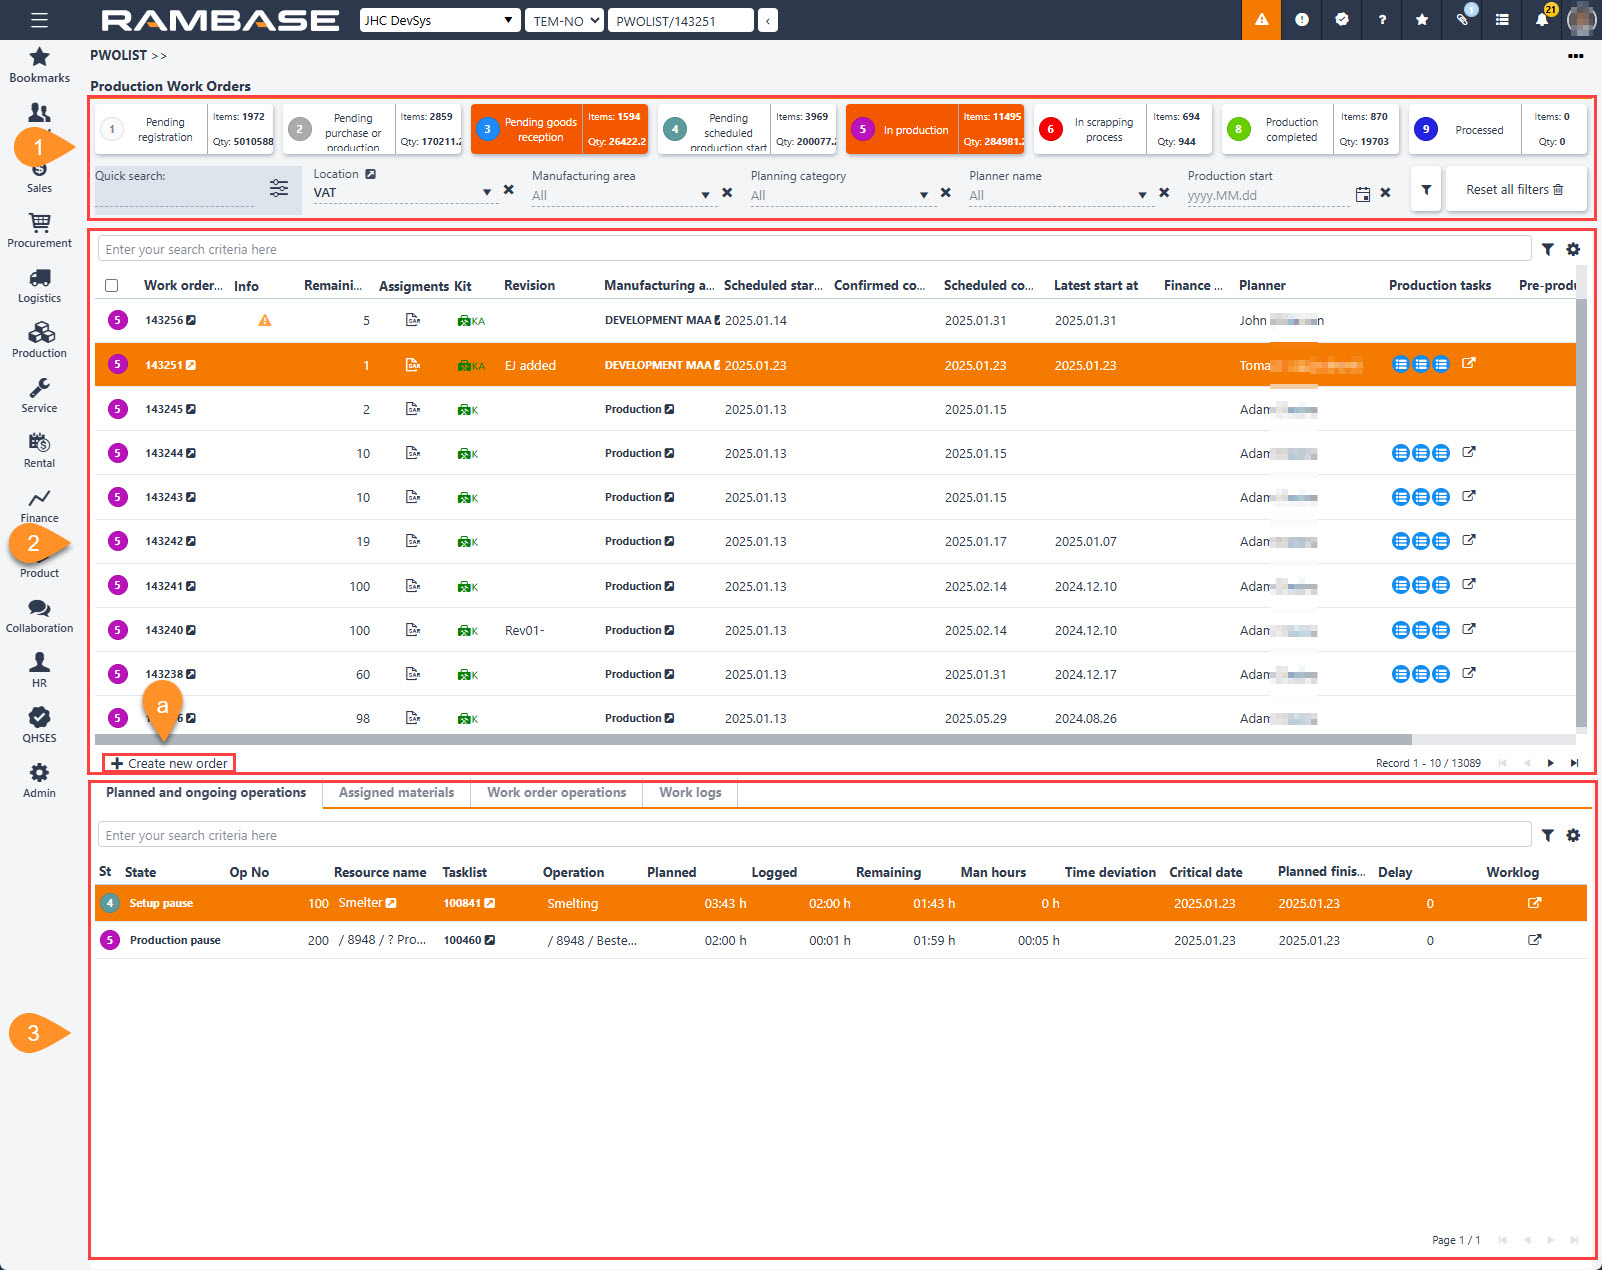Open Production start calendar picker
This screenshot has width=1602, height=1270.
click(1362, 194)
